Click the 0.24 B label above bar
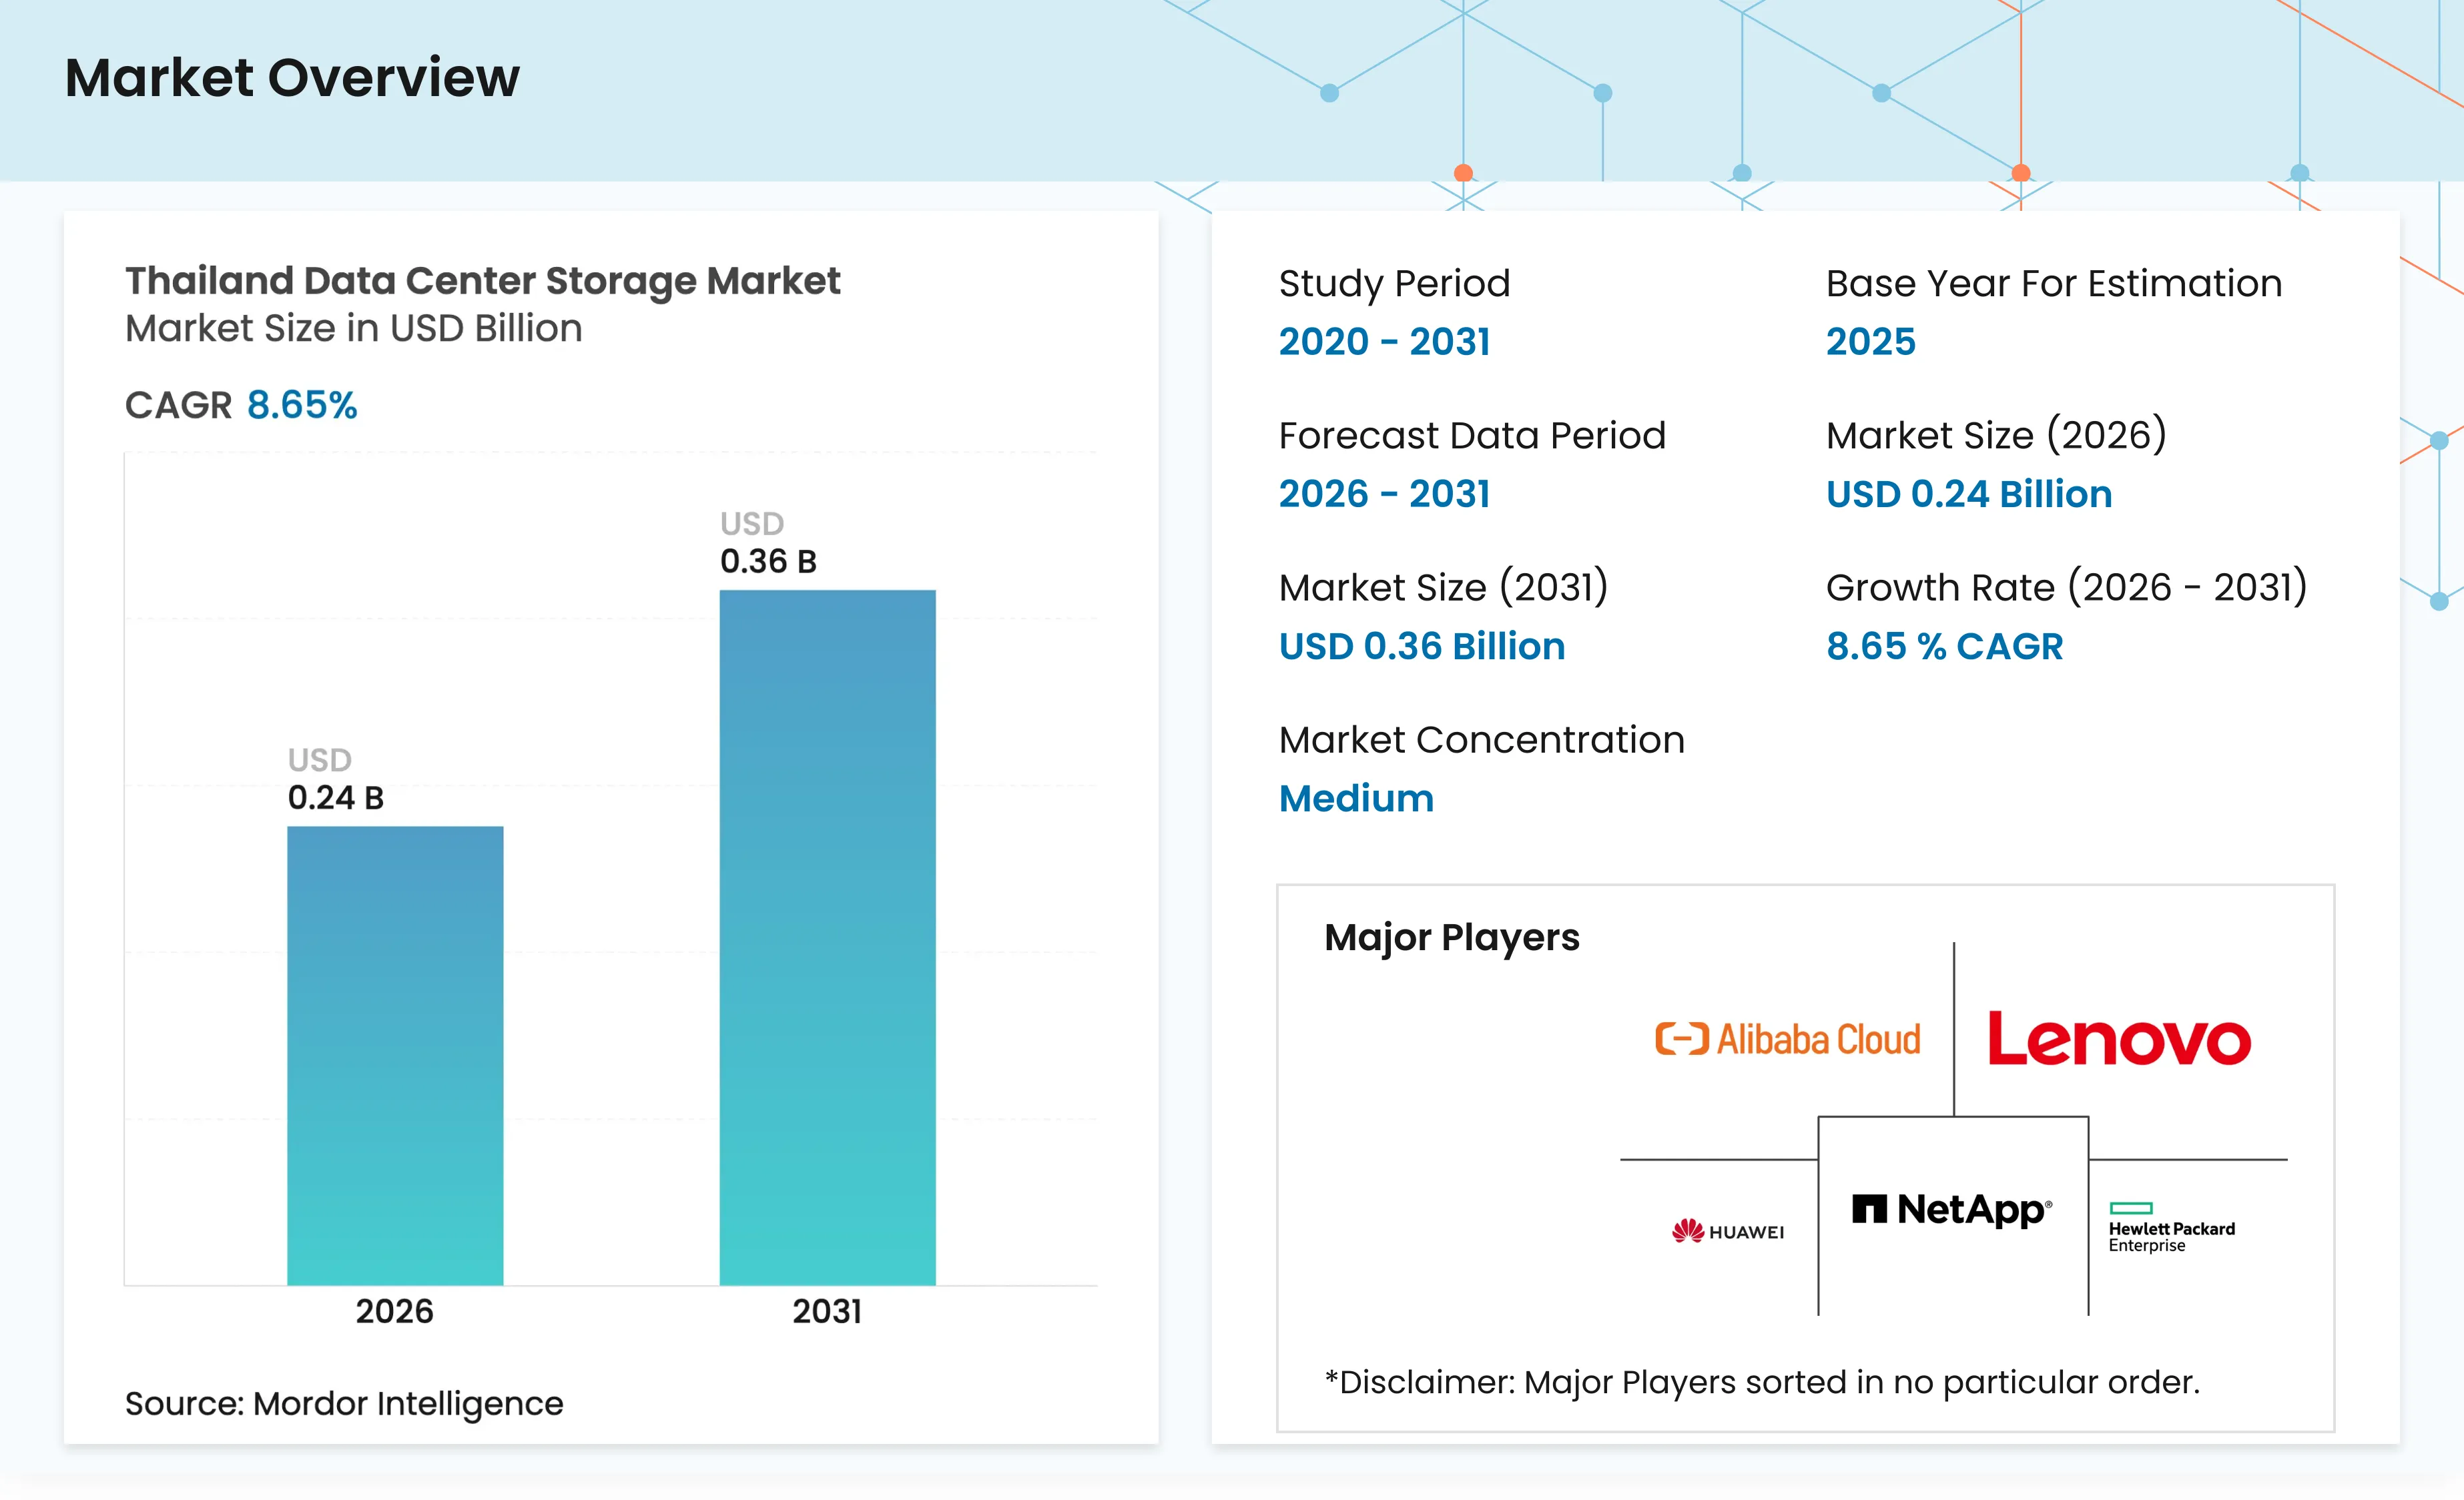This screenshot has width=2464, height=1500. (x=336, y=797)
